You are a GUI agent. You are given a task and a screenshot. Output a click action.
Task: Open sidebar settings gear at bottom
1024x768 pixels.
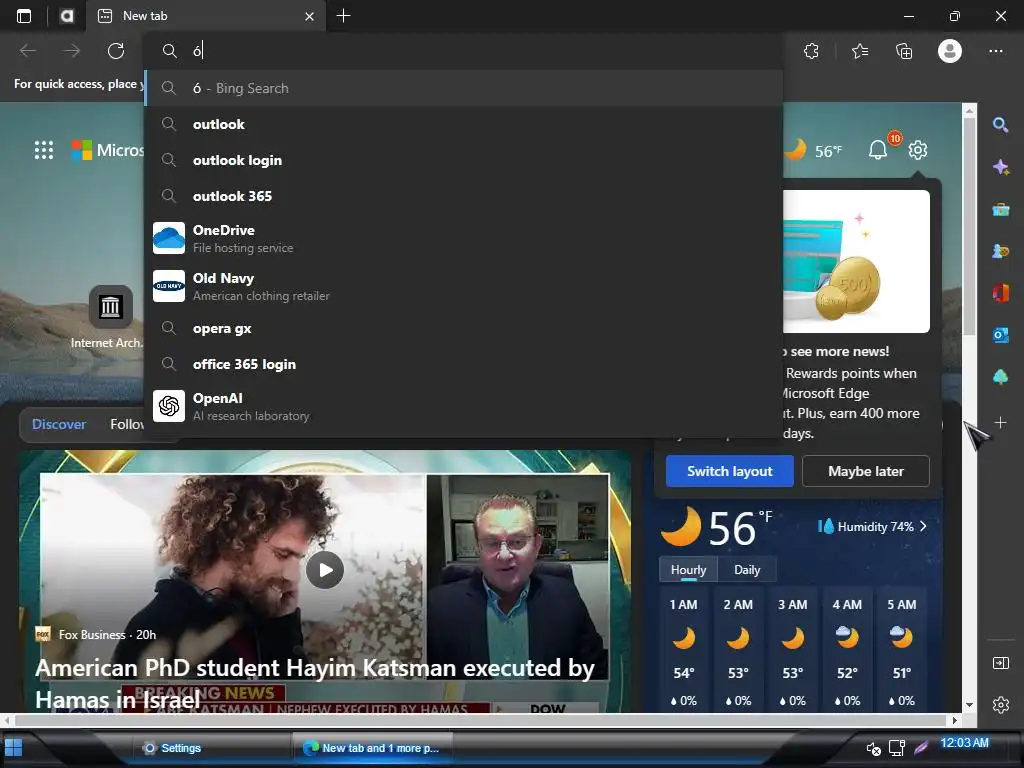[x=1000, y=705]
